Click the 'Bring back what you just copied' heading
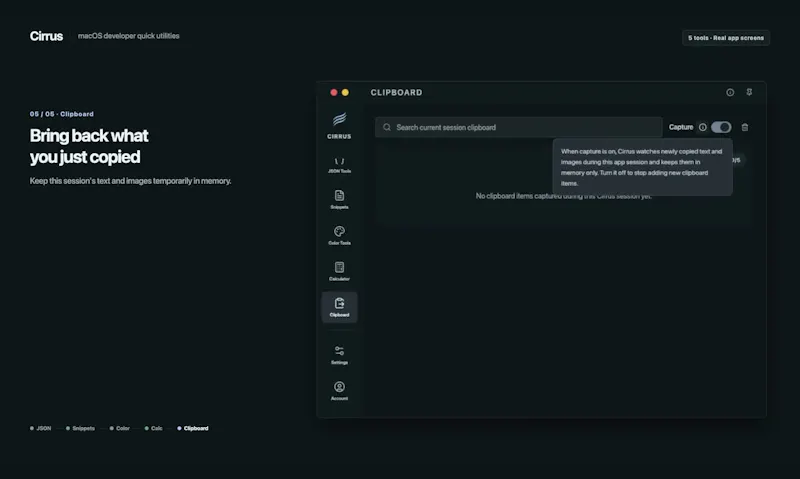The width and height of the screenshot is (800, 479). point(89,146)
